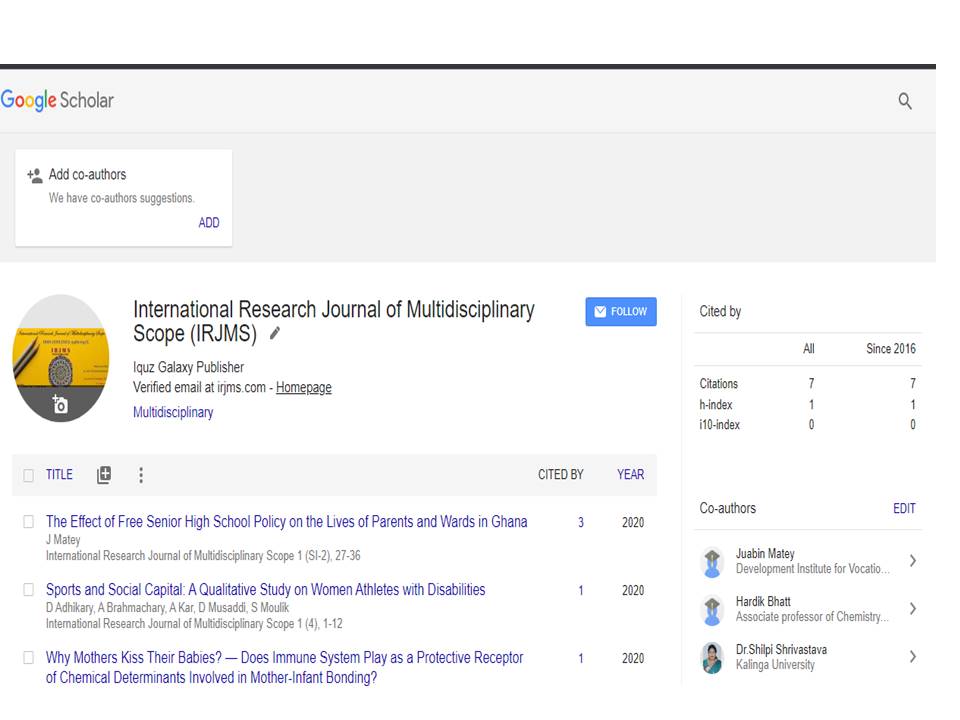Viewport: 960px width, 720px height.
Task: Click the pencil edit icon beside profile name
Action: point(275,334)
